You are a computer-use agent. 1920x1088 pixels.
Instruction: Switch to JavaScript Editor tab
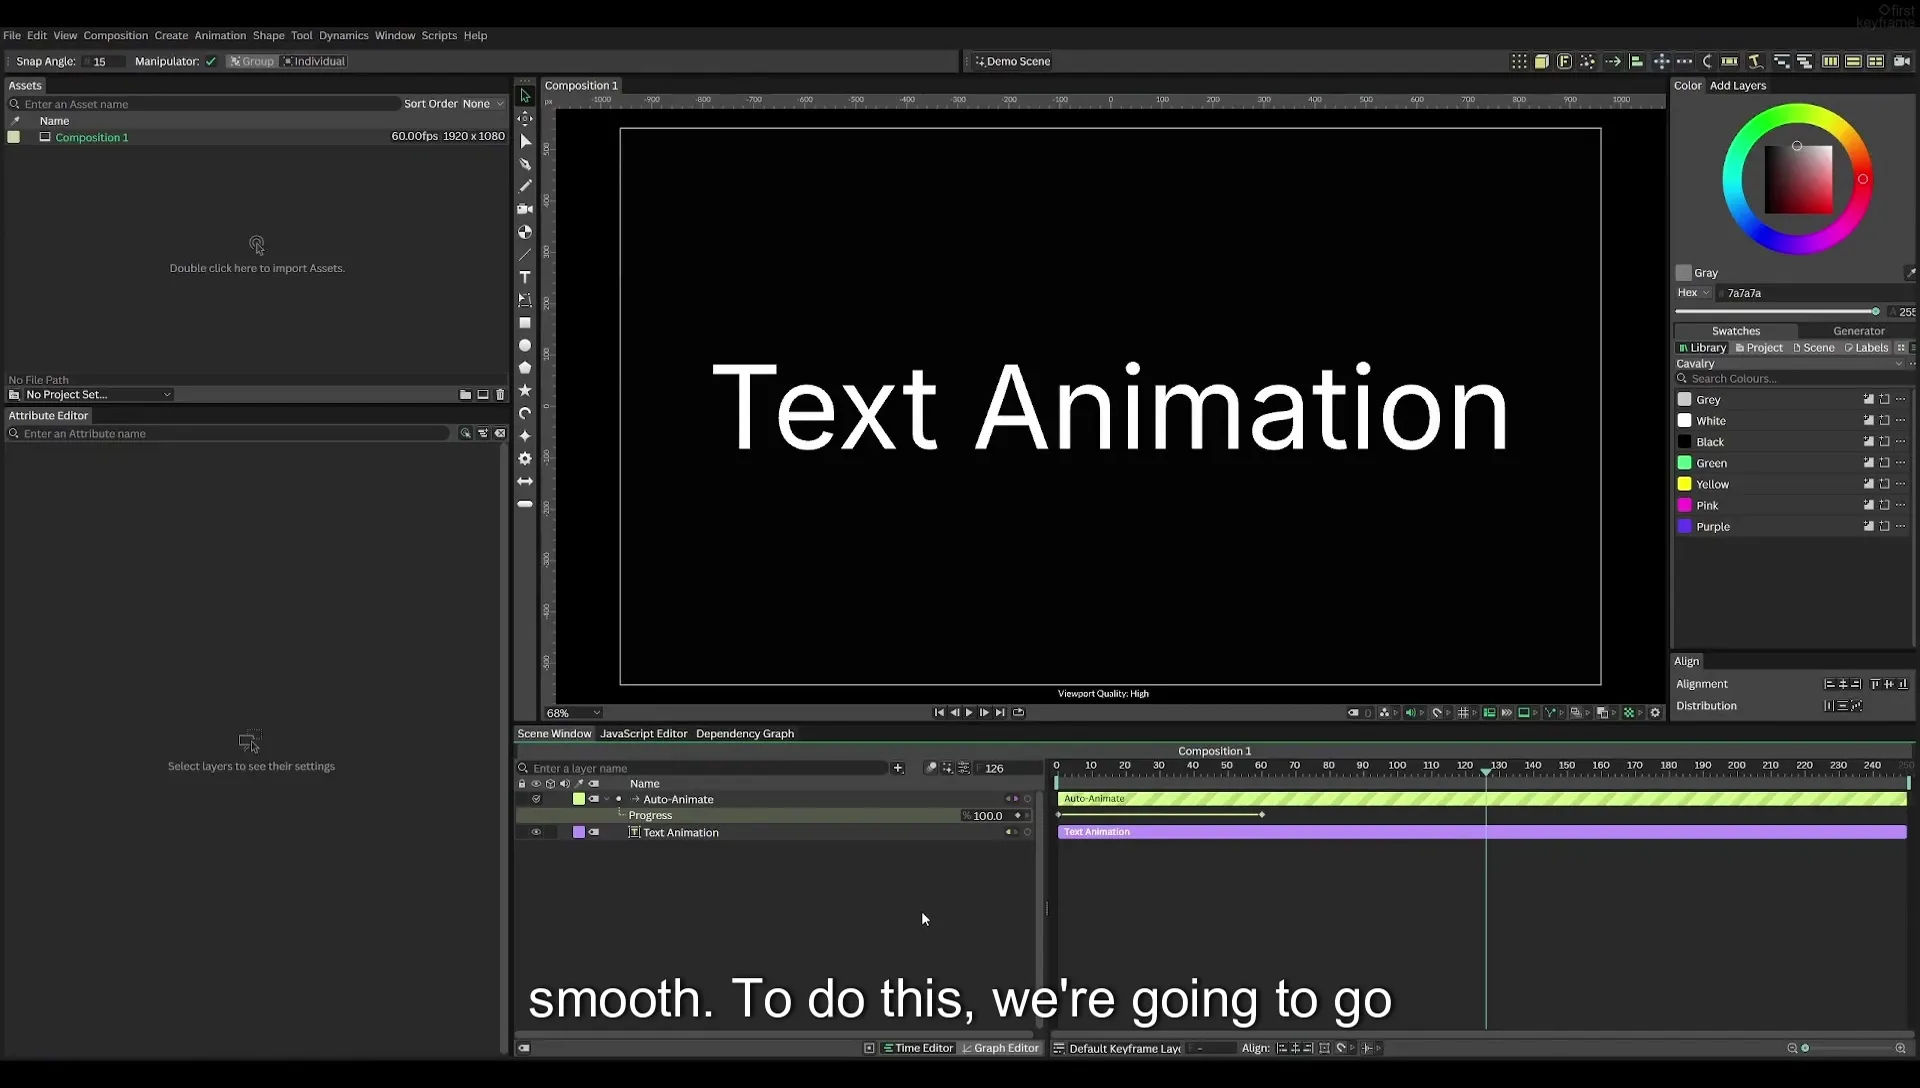[643, 734]
